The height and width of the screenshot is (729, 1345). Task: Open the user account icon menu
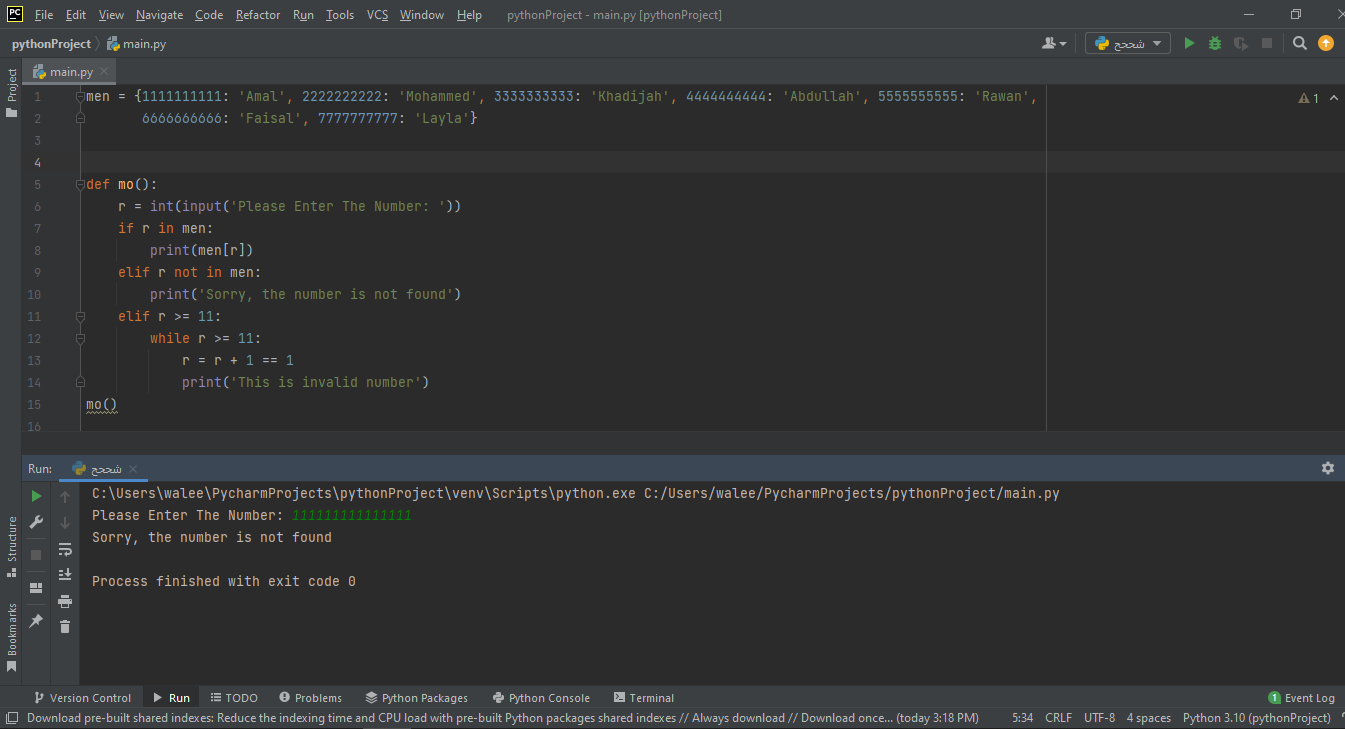(1053, 43)
